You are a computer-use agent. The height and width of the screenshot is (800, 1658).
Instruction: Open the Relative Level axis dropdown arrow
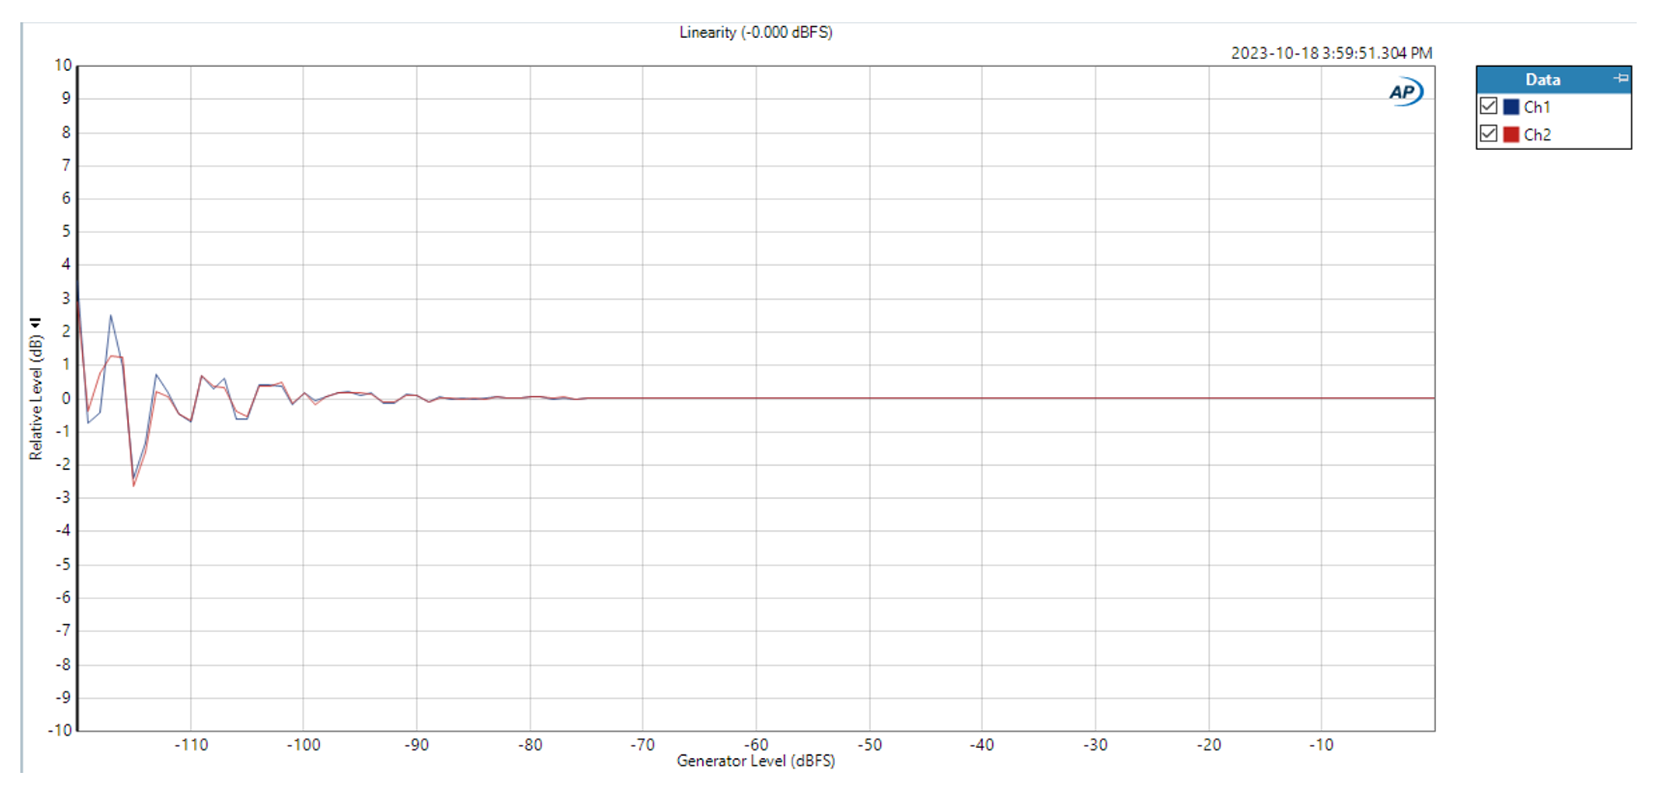[36, 323]
